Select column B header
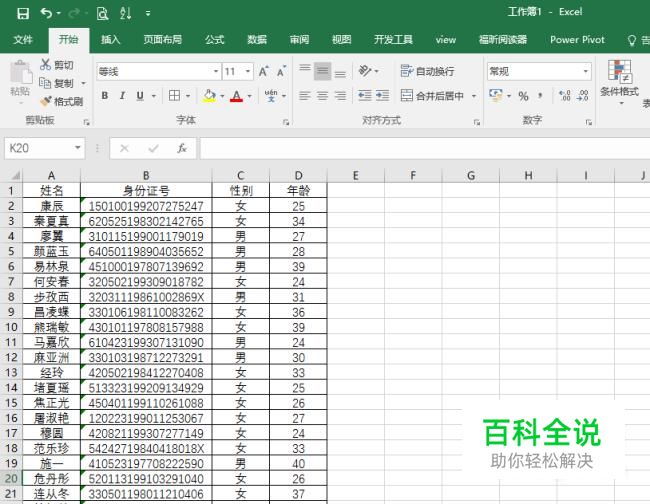Image resolution: width=650 pixels, height=504 pixels. coord(146,175)
